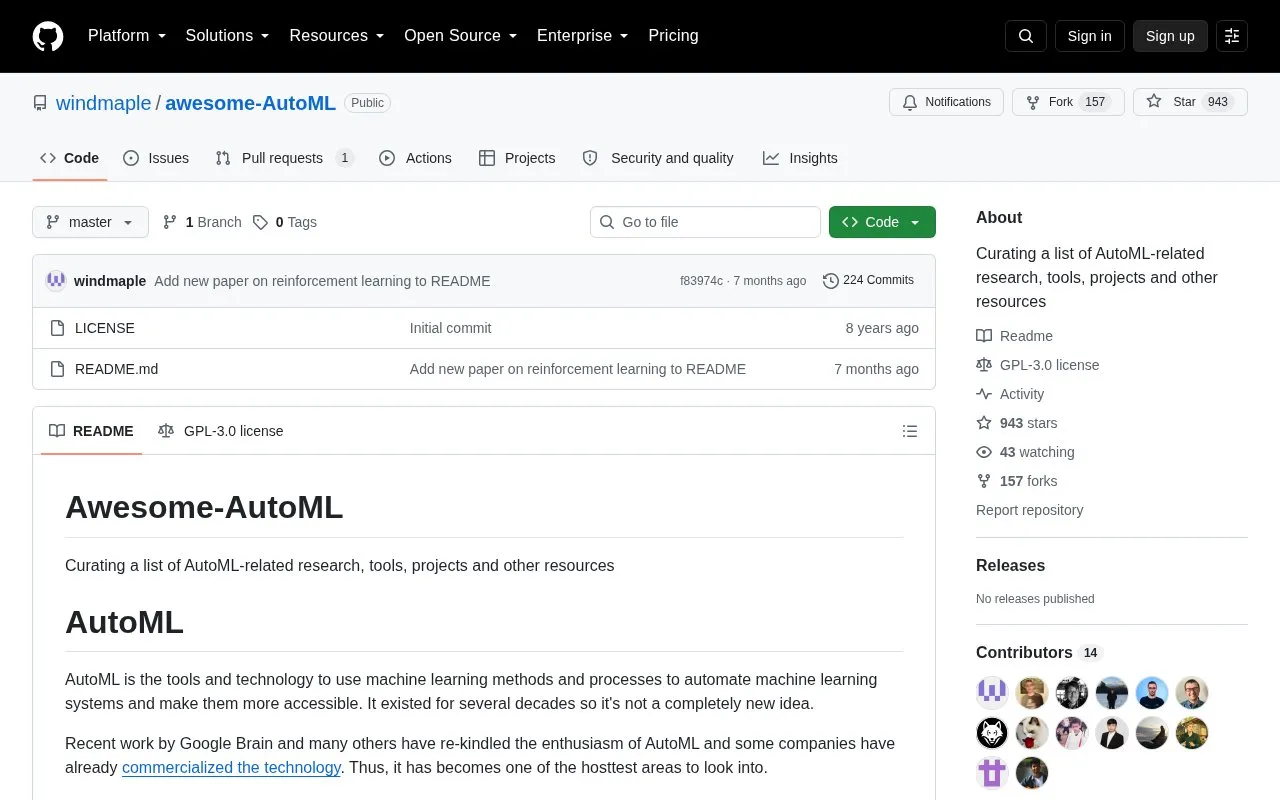This screenshot has height=800, width=1280.
Task: Expand the green Code dropdown button
Action: pos(882,222)
